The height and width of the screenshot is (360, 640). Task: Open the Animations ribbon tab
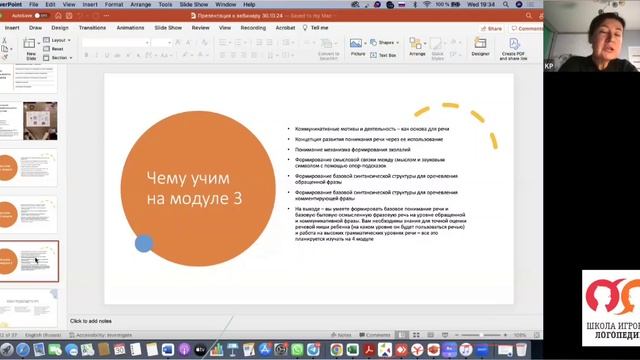click(130, 28)
